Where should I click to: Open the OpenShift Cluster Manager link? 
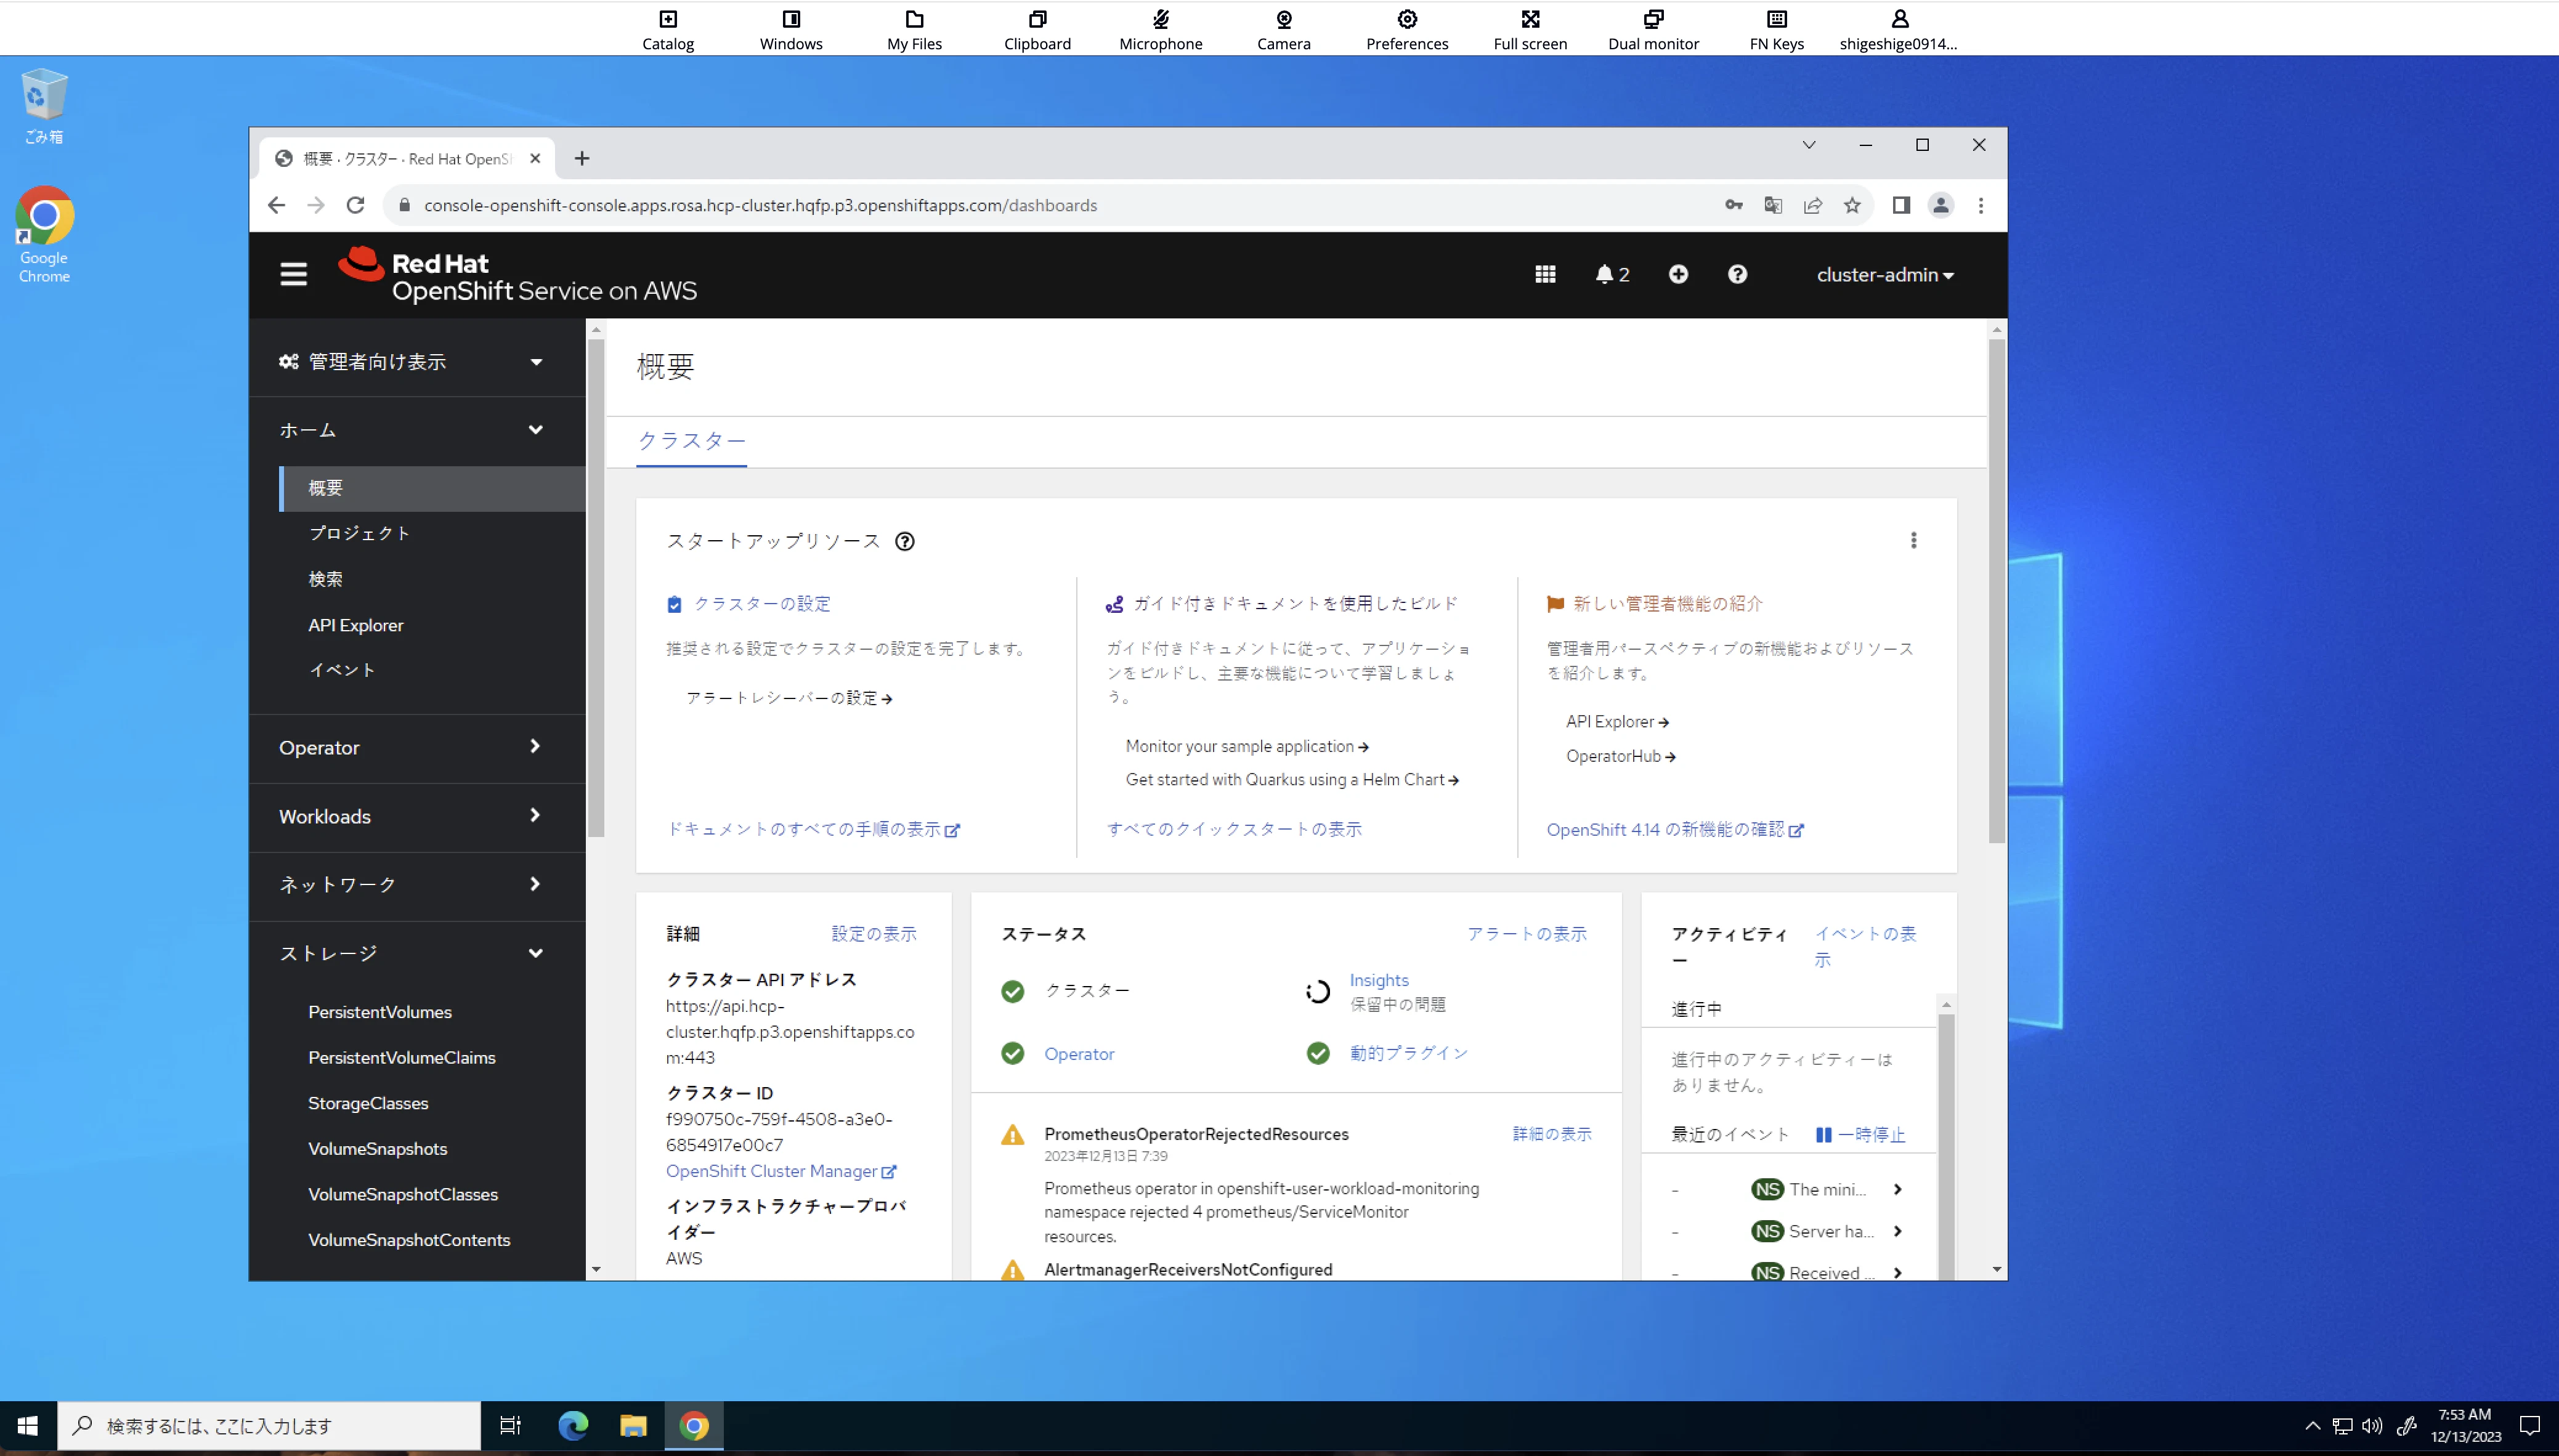(x=781, y=1171)
